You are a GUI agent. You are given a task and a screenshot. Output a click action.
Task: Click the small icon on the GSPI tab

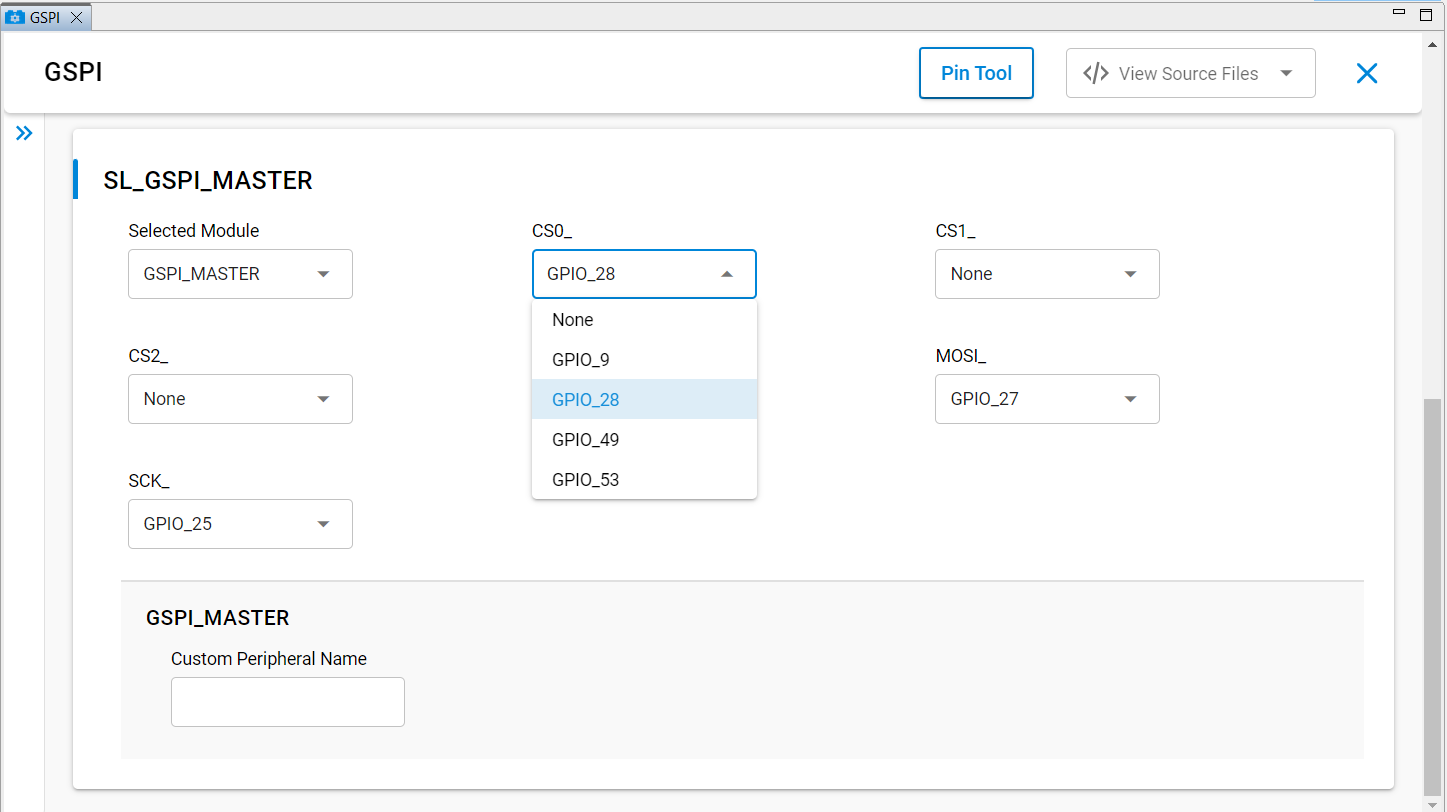point(14,16)
